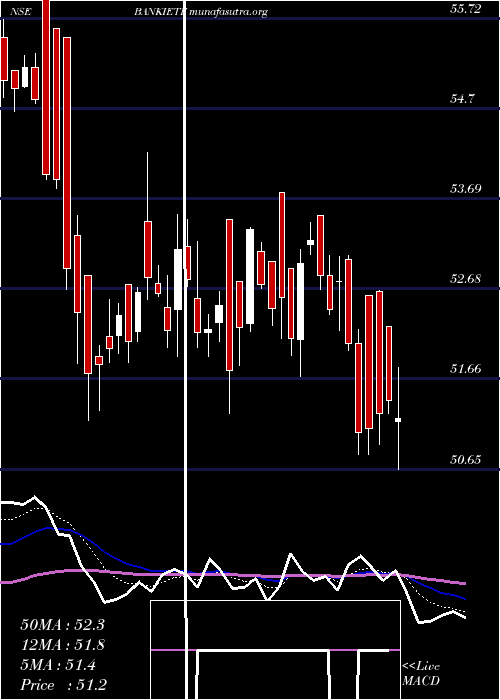
Task: Click the <<Live MACD label
Action: tap(421, 674)
